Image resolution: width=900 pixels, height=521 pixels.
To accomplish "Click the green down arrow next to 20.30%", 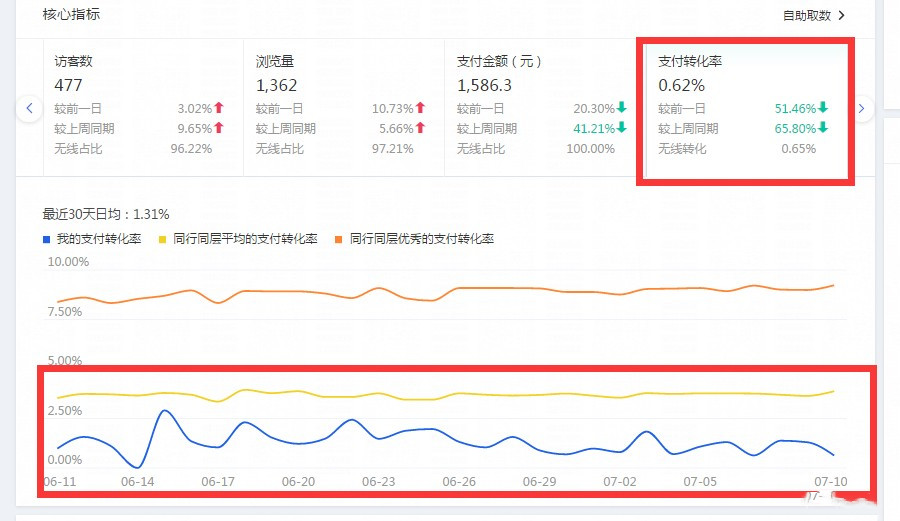I will [x=621, y=108].
